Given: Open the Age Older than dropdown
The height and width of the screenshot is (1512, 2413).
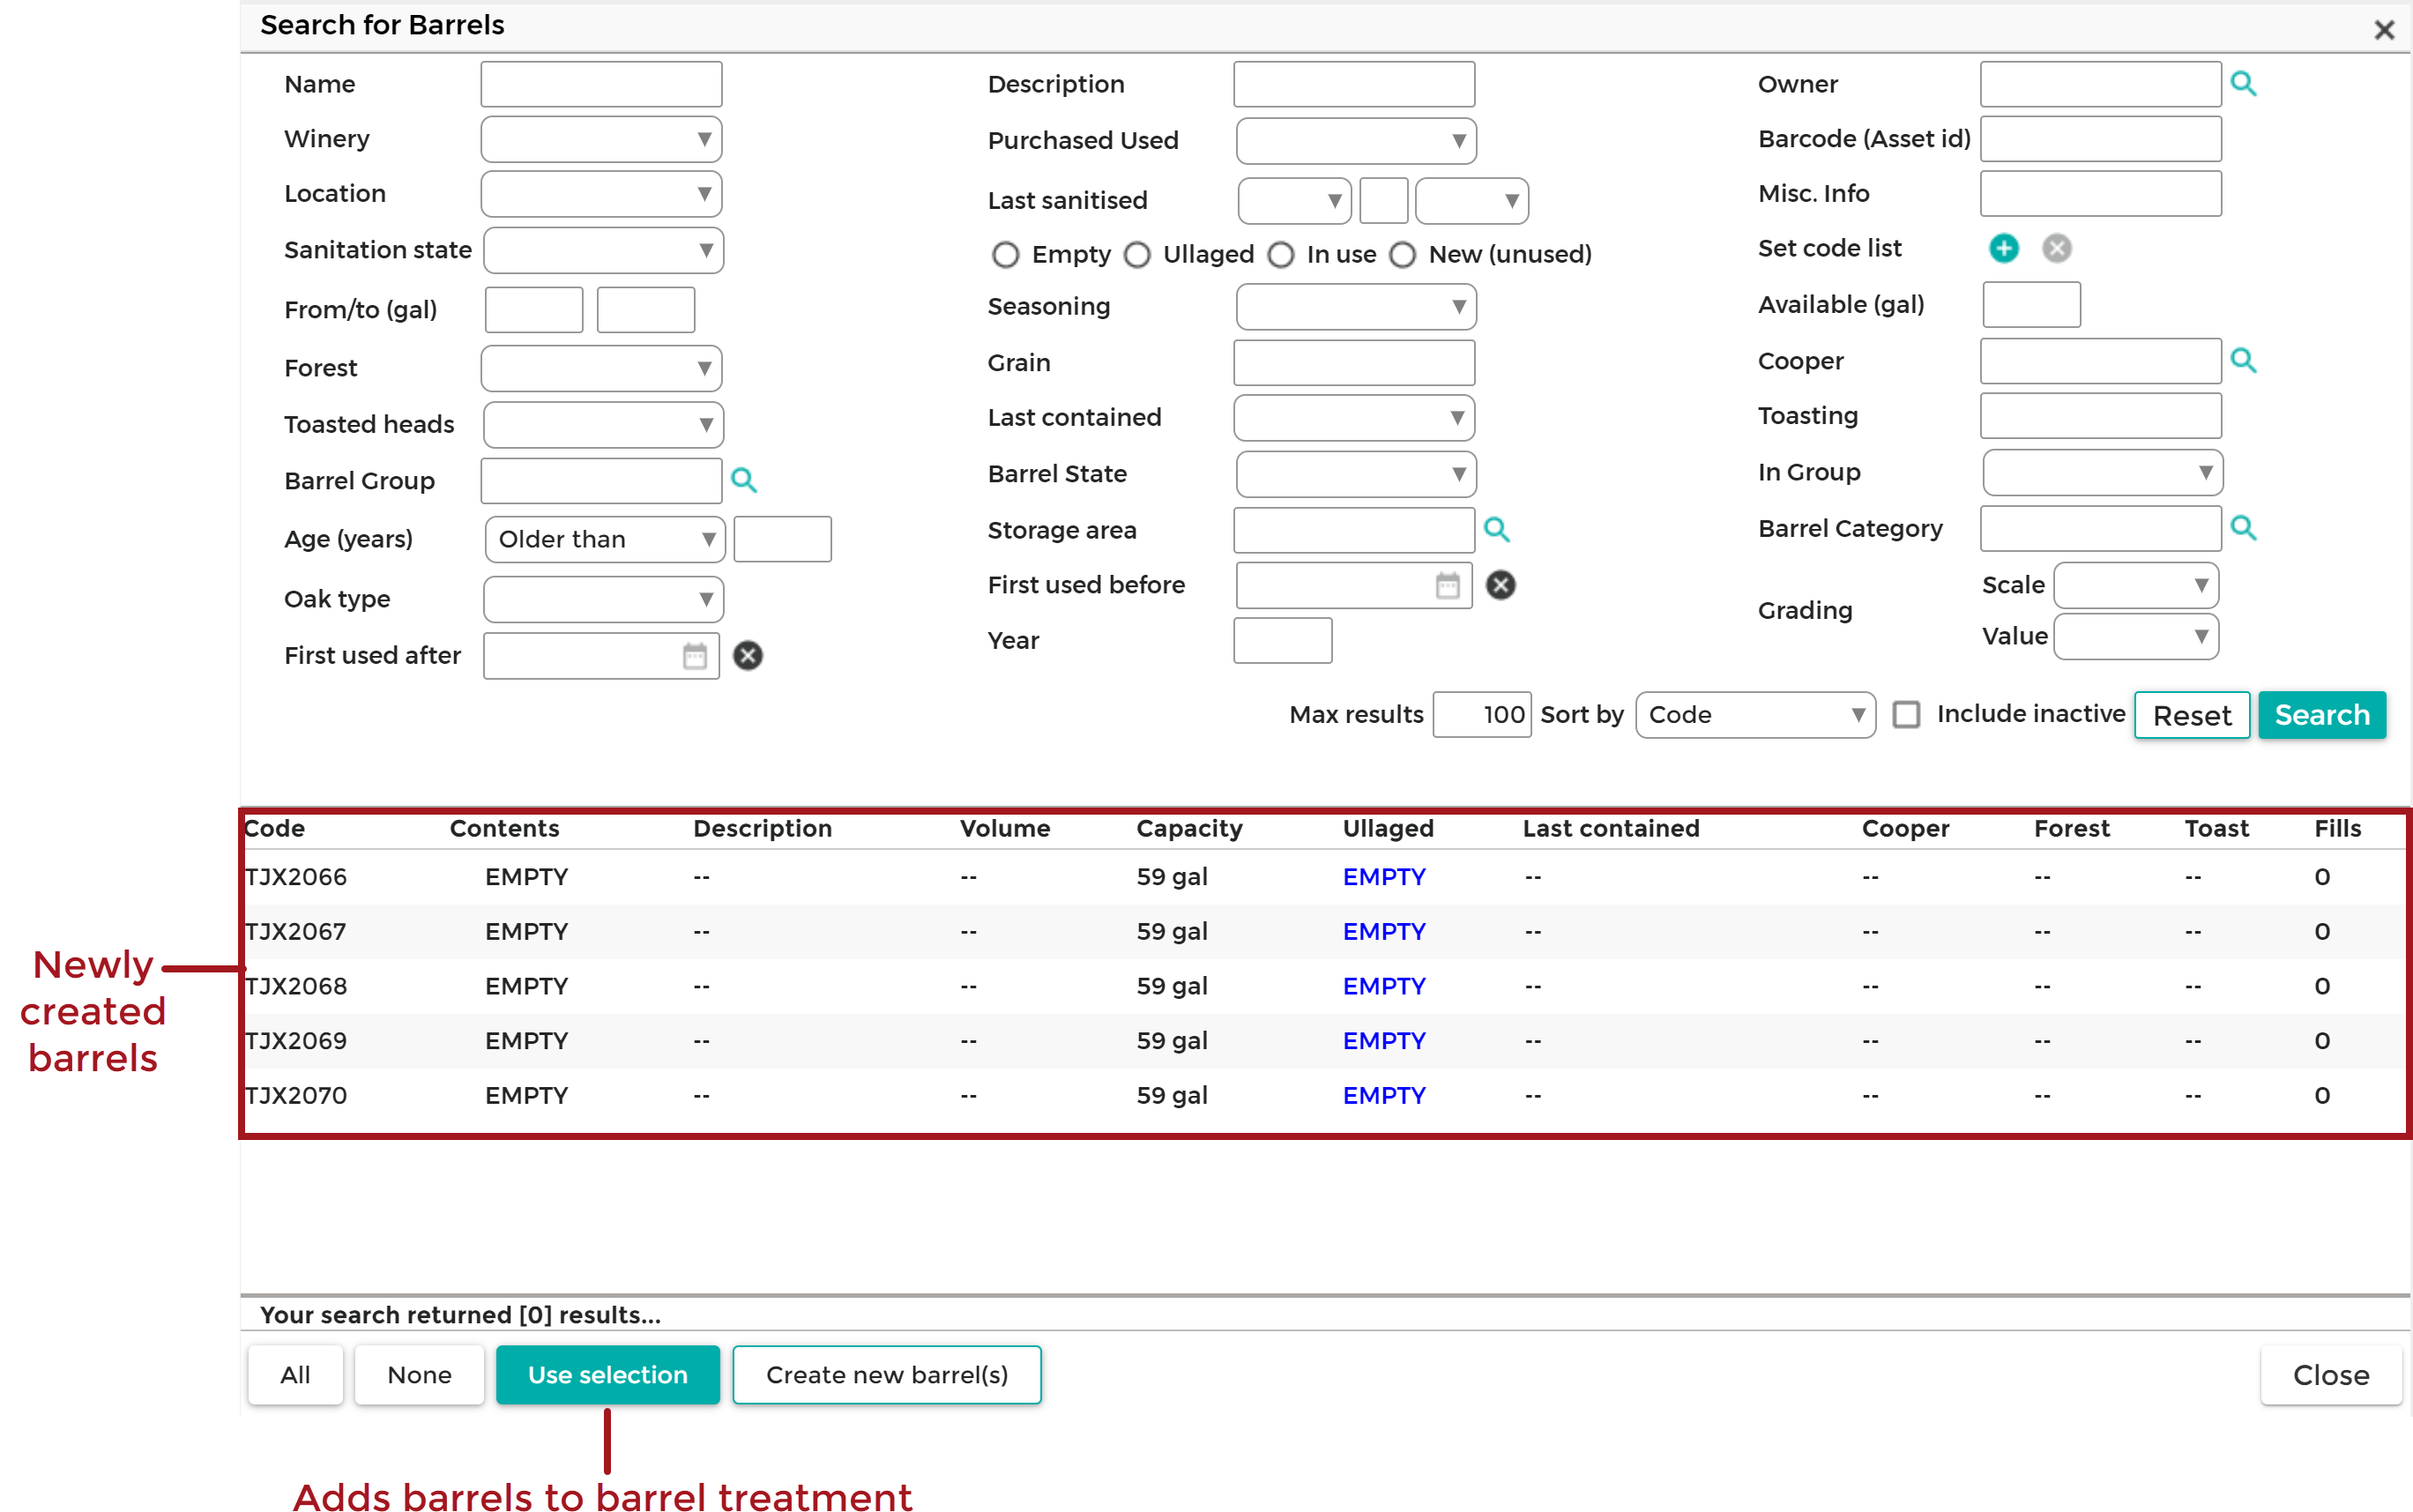Looking at the screenshot, I should pos(605,540).
